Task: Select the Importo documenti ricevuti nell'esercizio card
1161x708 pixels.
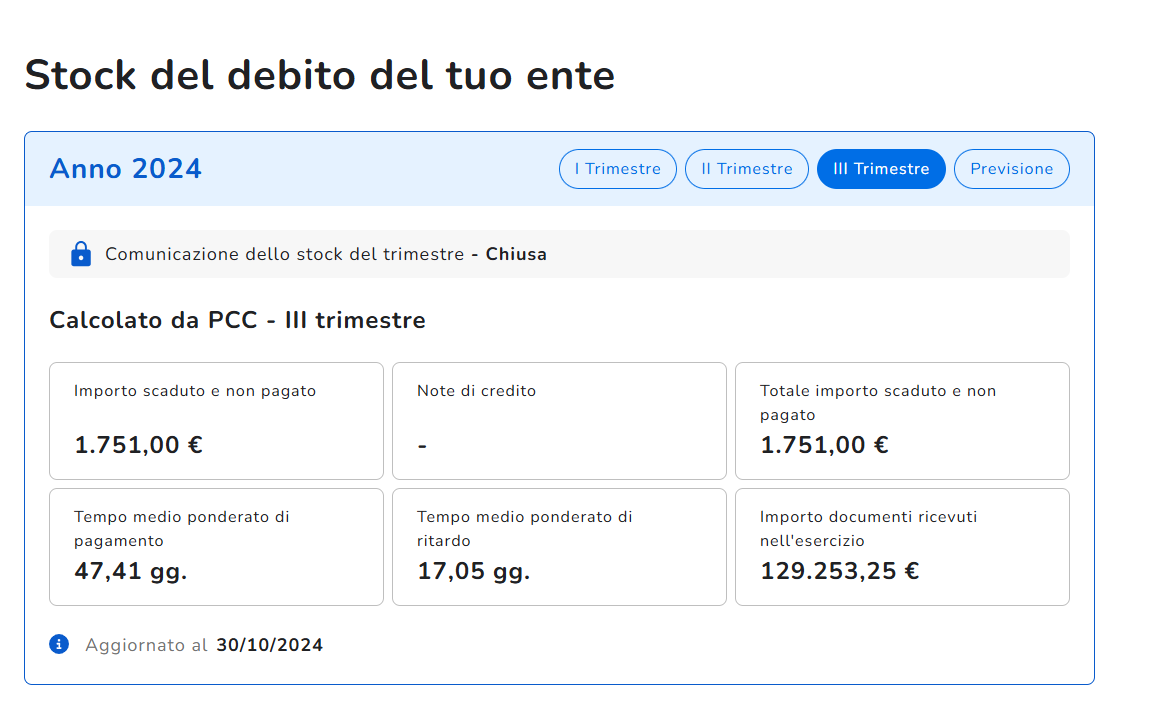Action: 902,547
